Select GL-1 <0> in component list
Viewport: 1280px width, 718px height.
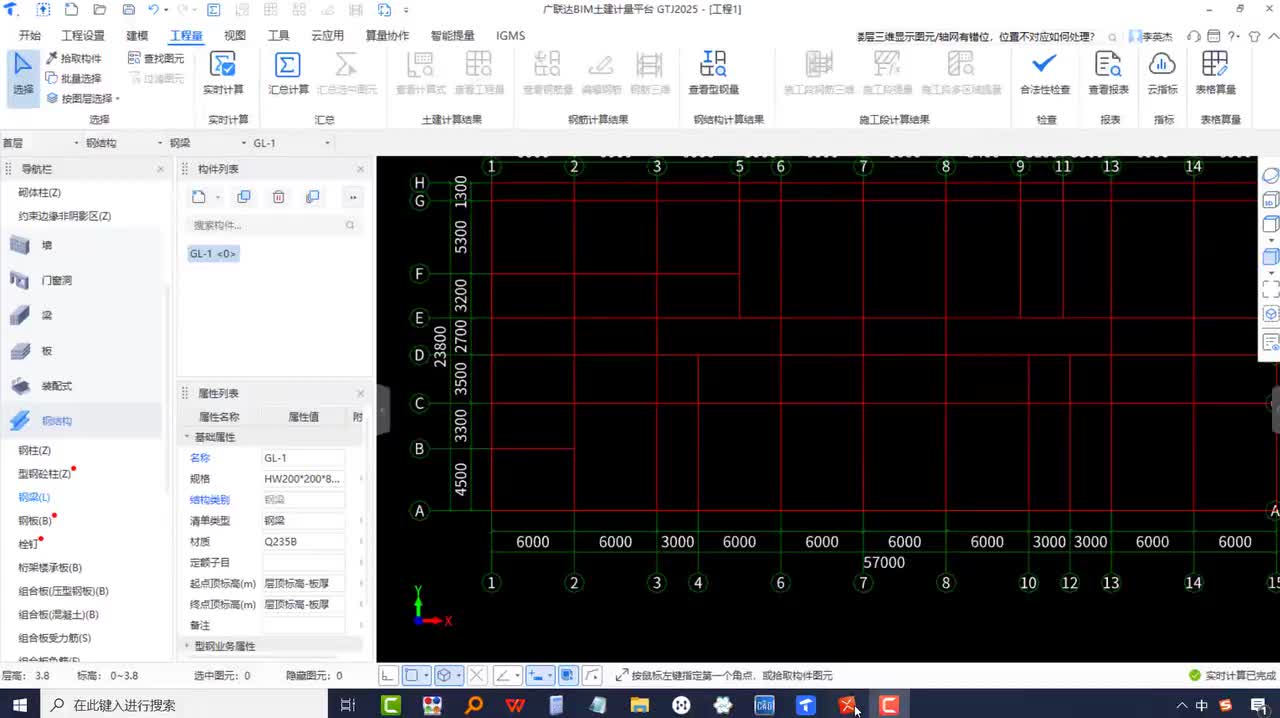point(213,254)
